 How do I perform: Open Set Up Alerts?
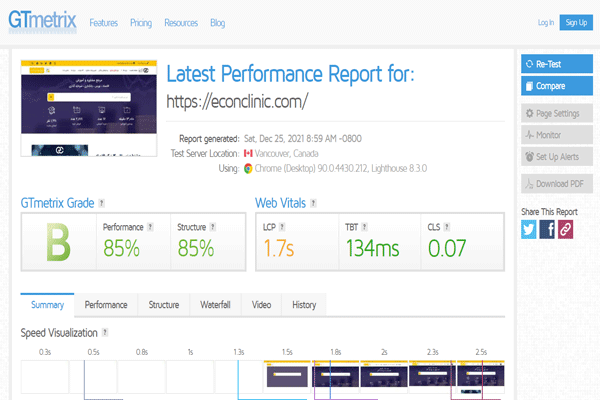pyautogui.click(x=558, y=157)
